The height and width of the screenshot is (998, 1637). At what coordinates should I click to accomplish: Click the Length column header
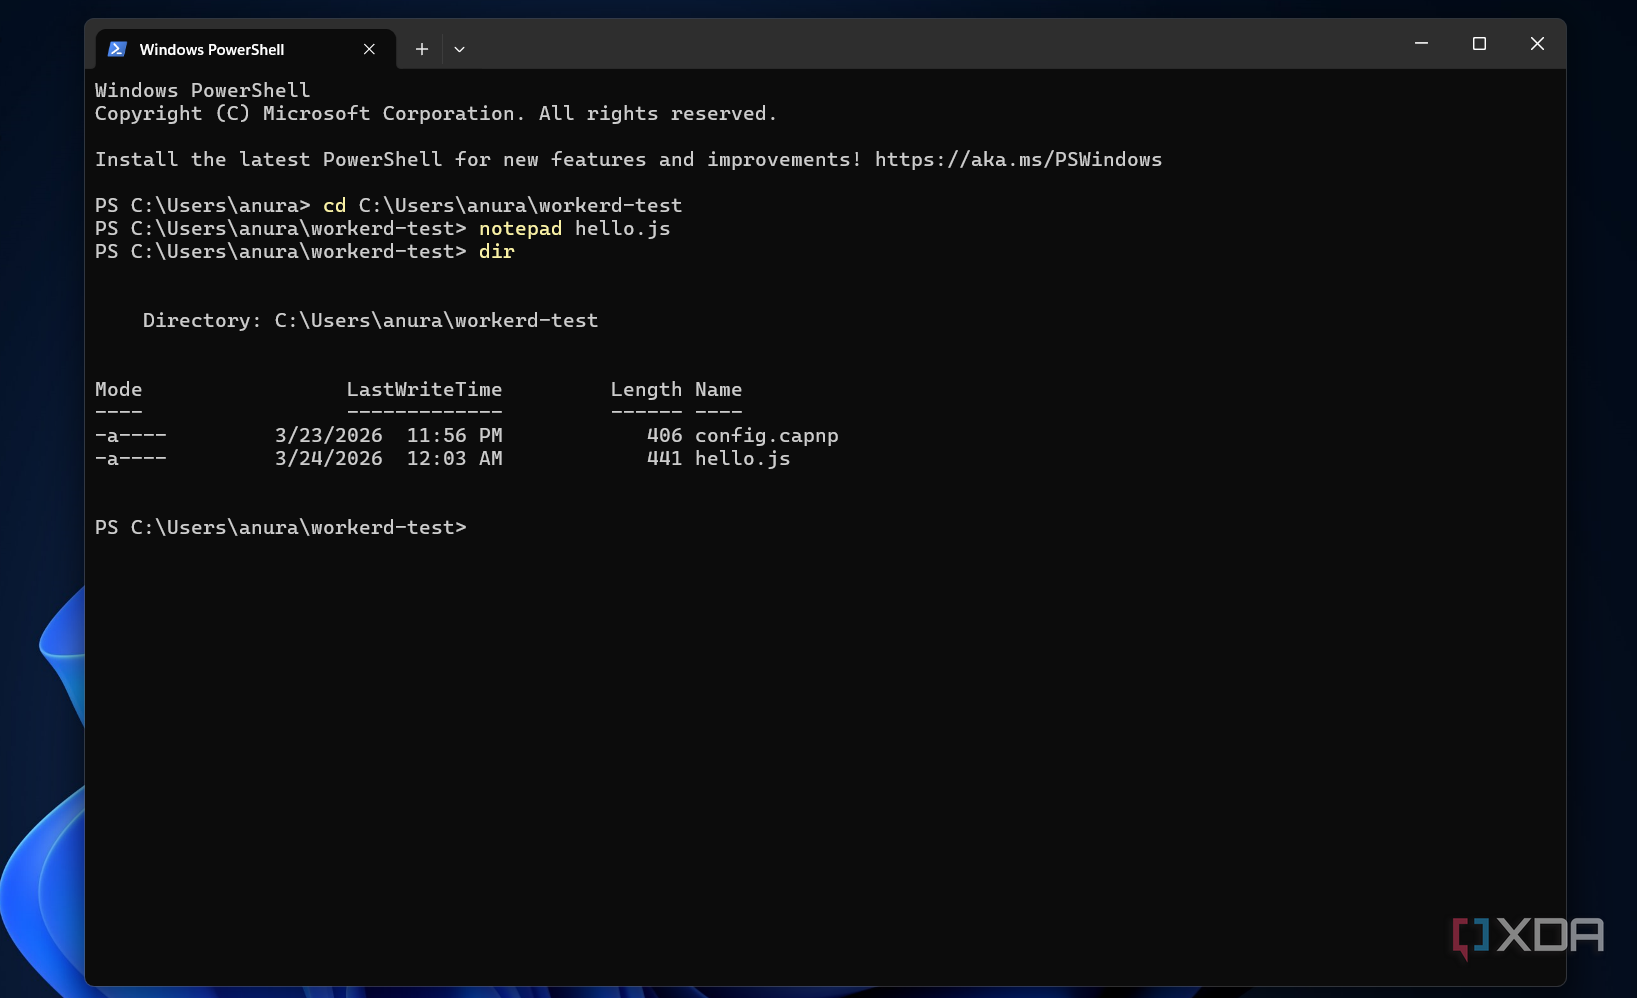646,390
